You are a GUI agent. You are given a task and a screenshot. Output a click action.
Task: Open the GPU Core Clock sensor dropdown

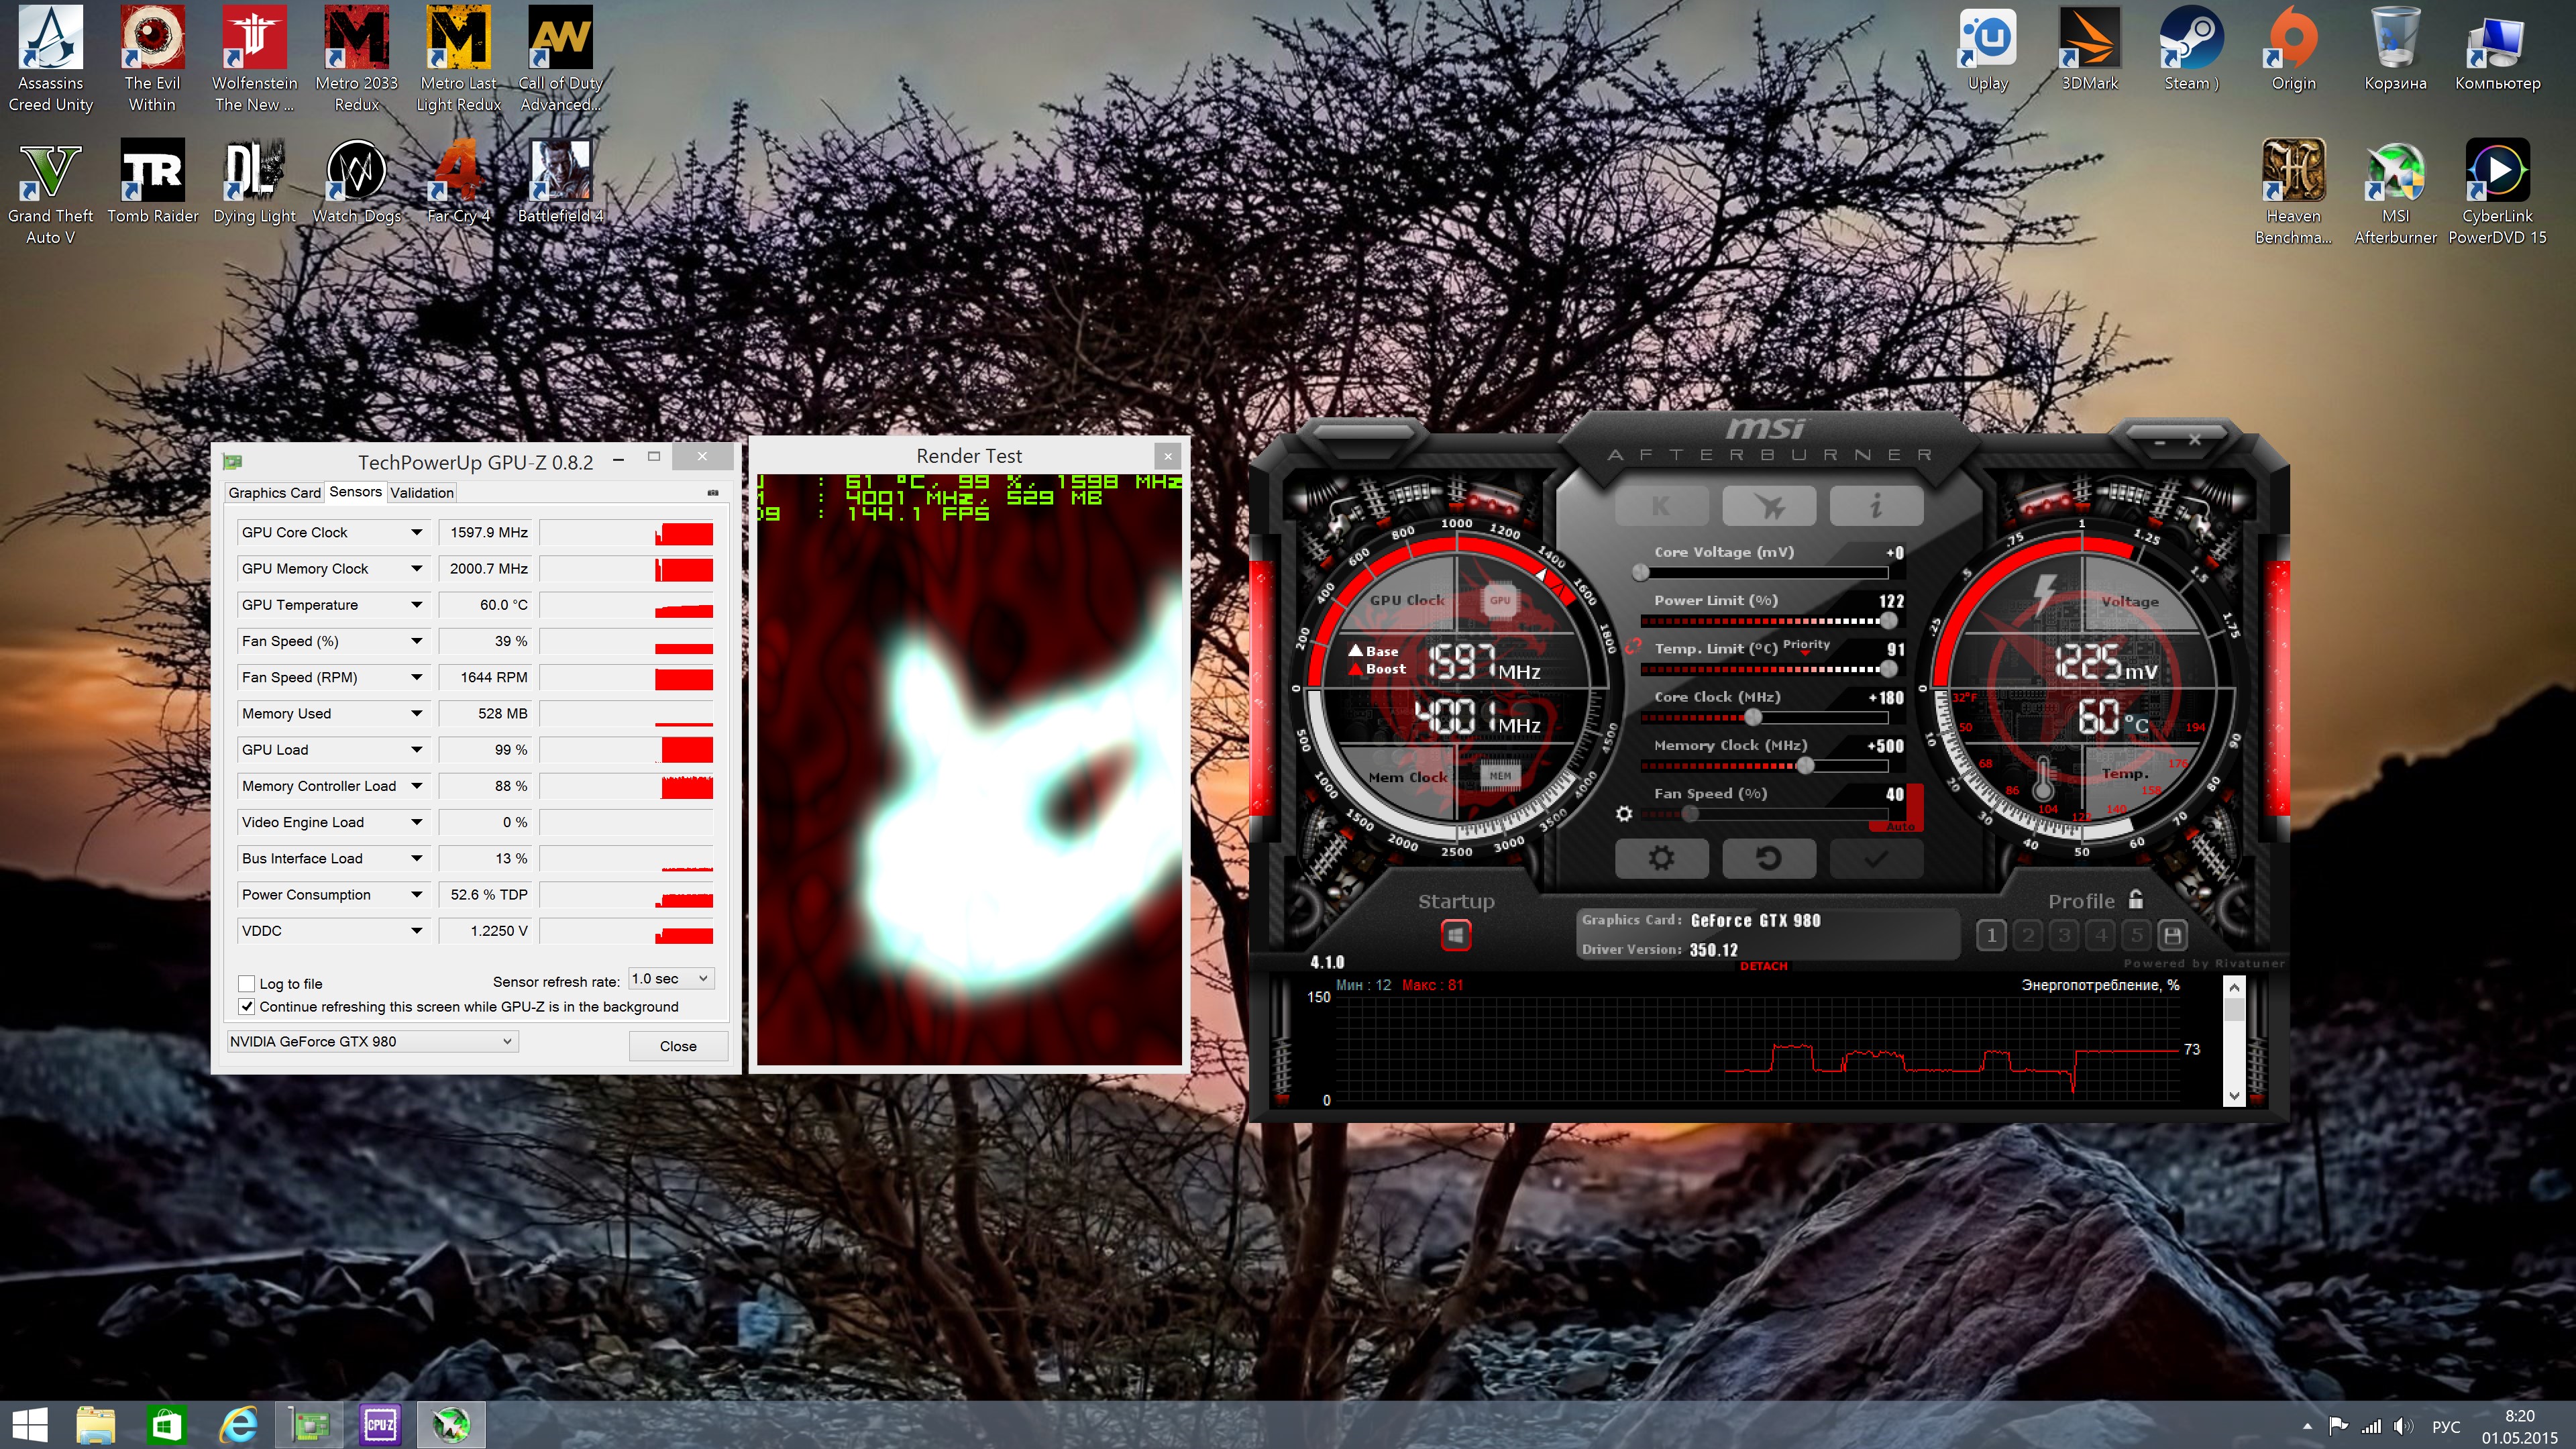click(416, 532)
